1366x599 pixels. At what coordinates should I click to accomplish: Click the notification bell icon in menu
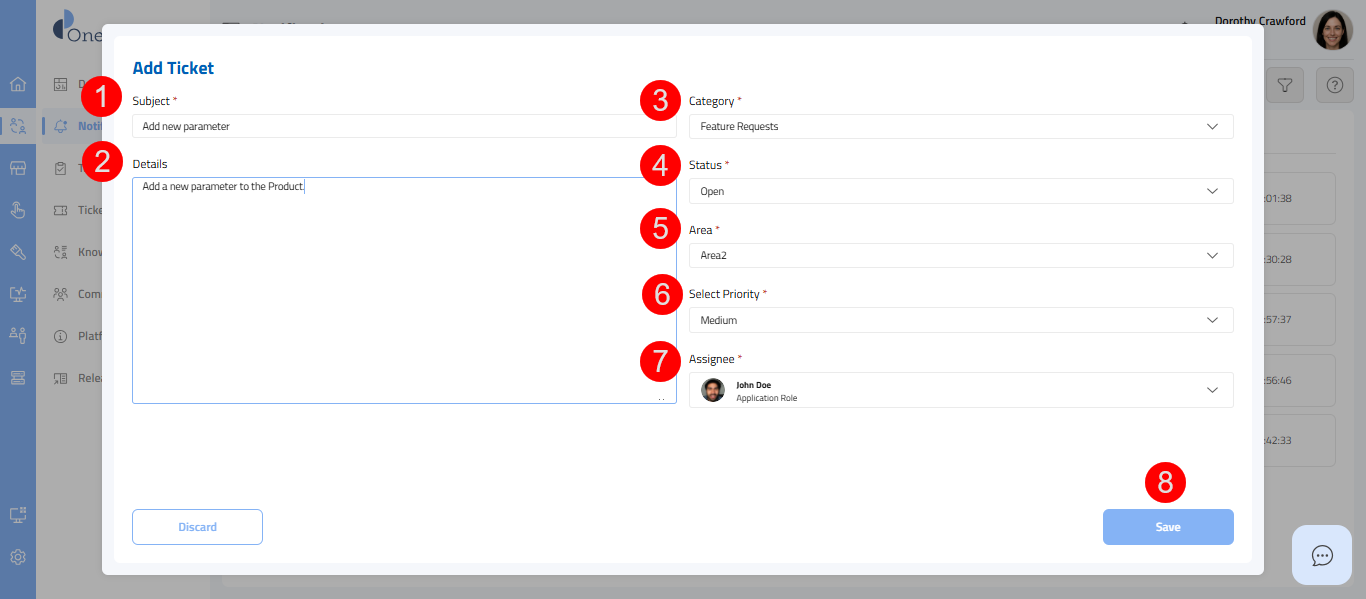(61, 126)
